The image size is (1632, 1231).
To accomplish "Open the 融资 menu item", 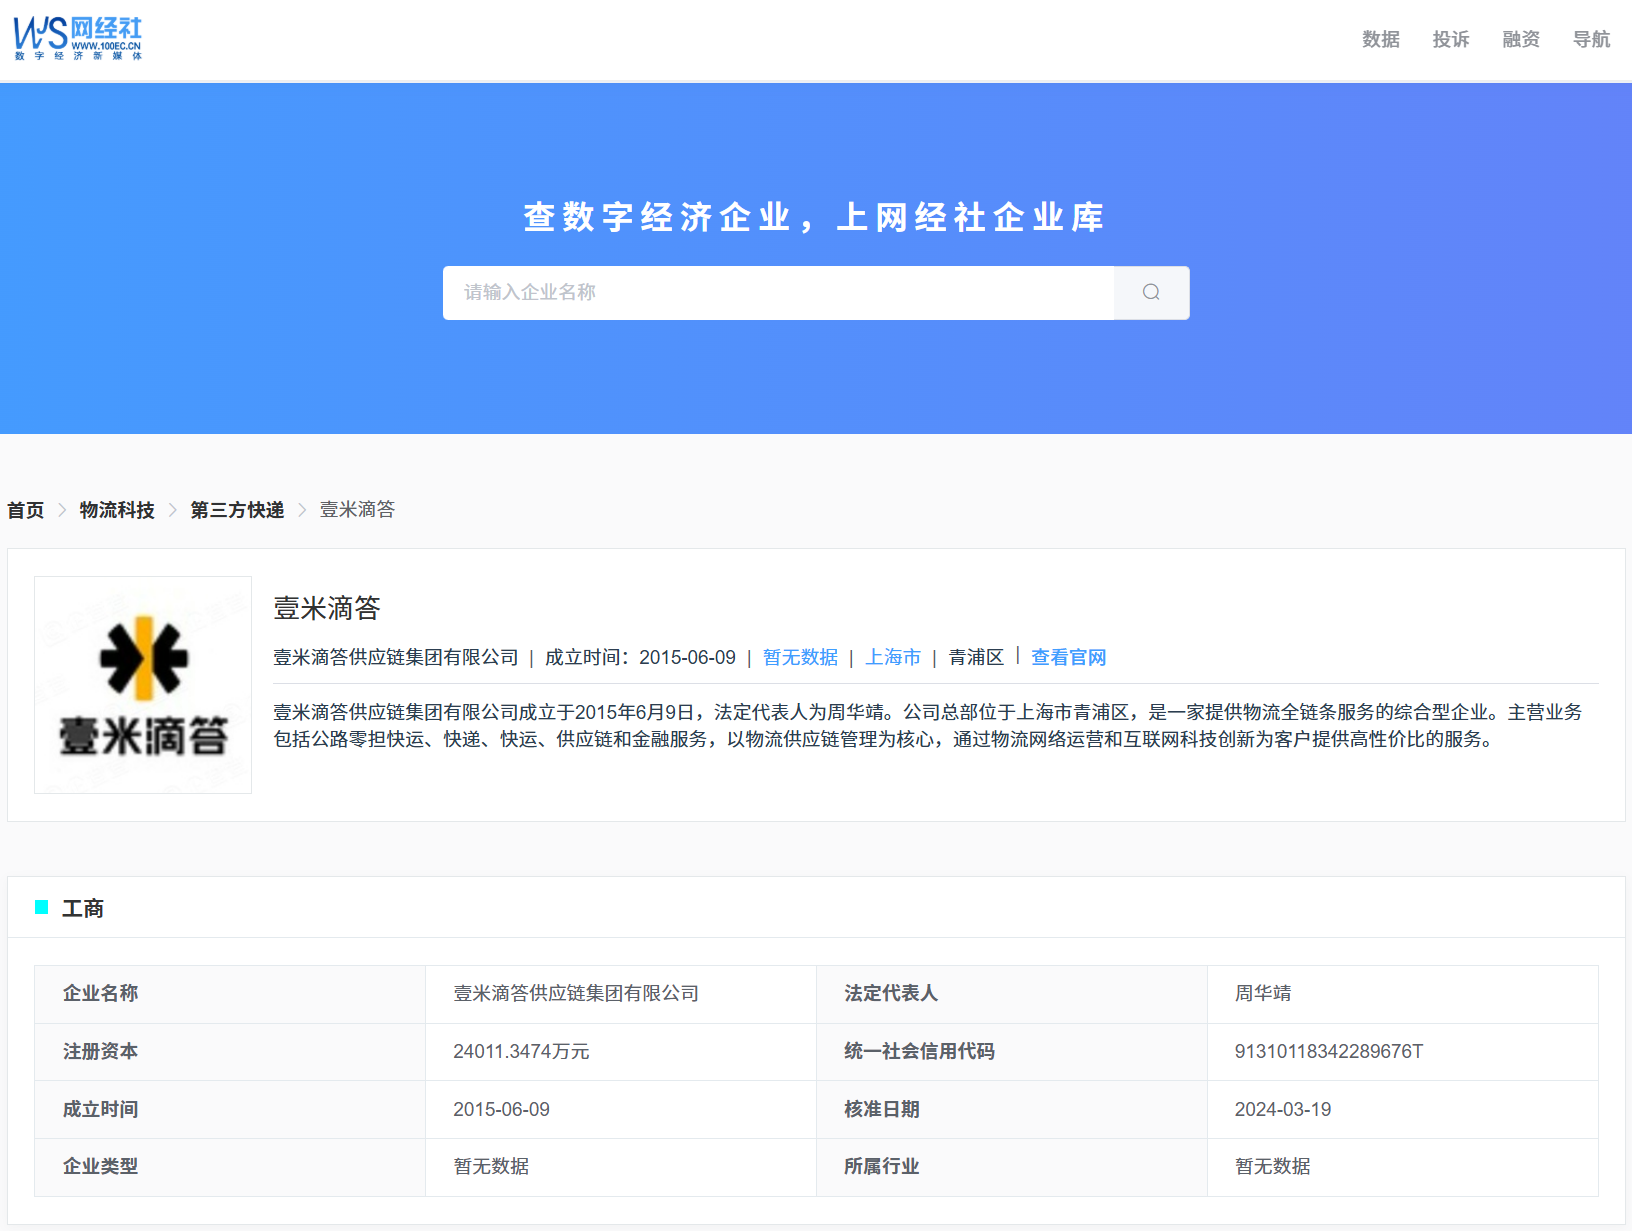I will [1520, 39].
